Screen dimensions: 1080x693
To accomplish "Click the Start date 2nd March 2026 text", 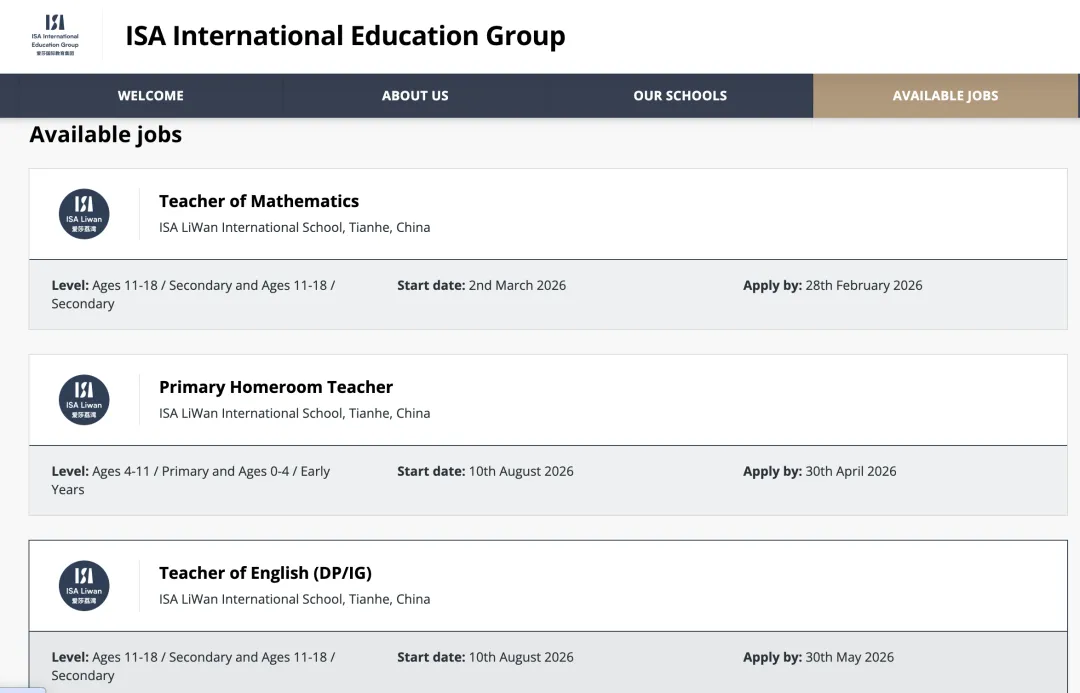I will point(481,285).
